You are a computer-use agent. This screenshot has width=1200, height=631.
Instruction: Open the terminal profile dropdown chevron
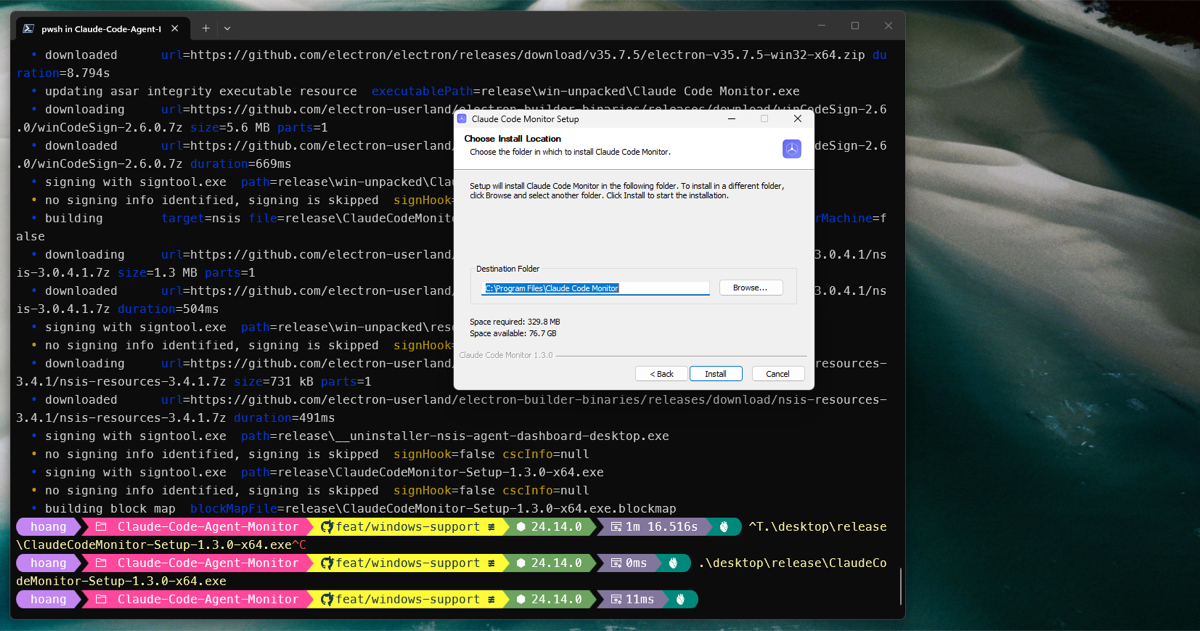pos(227,28)
